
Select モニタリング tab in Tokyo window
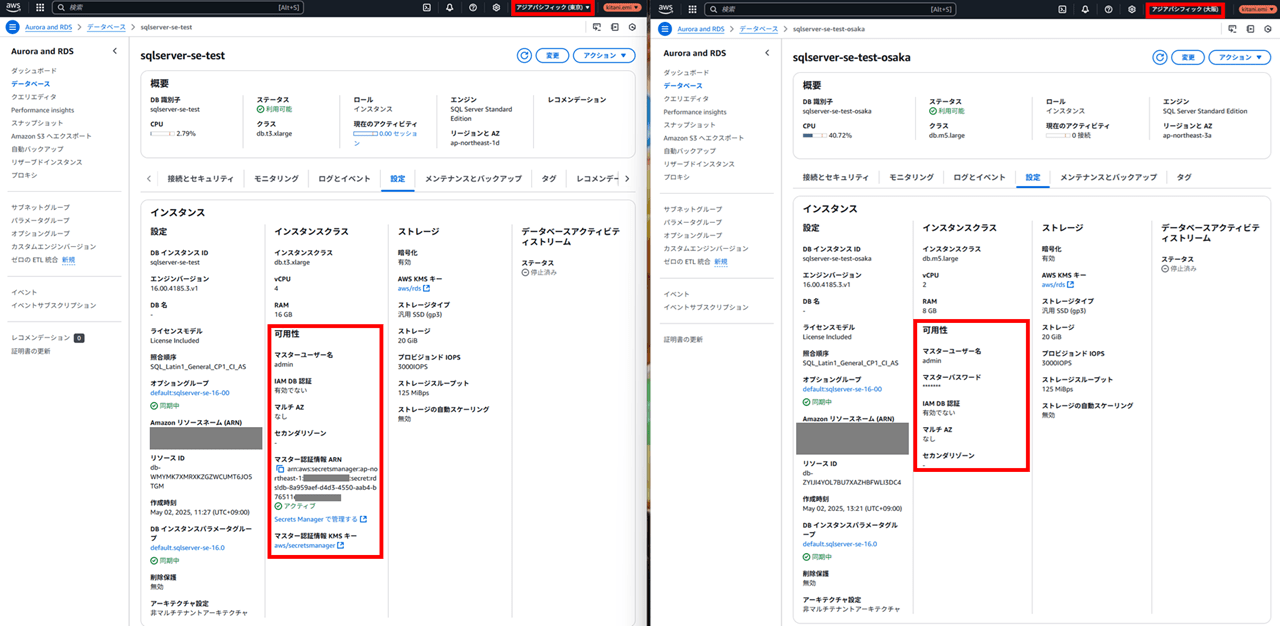pos(276,178)
